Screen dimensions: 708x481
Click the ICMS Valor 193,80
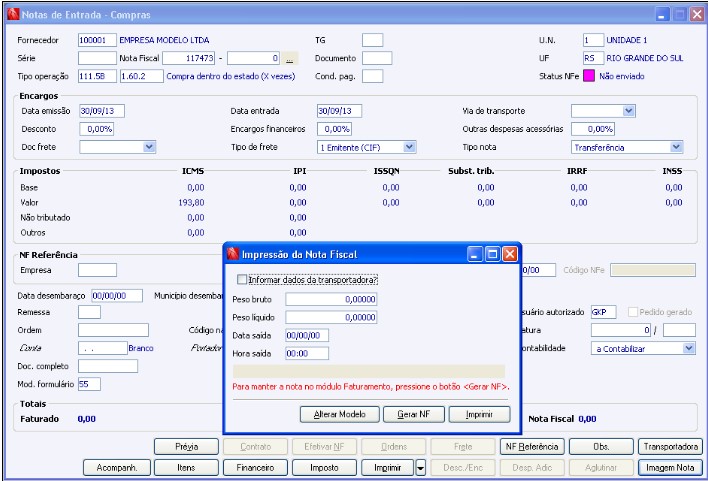[x=191, y=202]
